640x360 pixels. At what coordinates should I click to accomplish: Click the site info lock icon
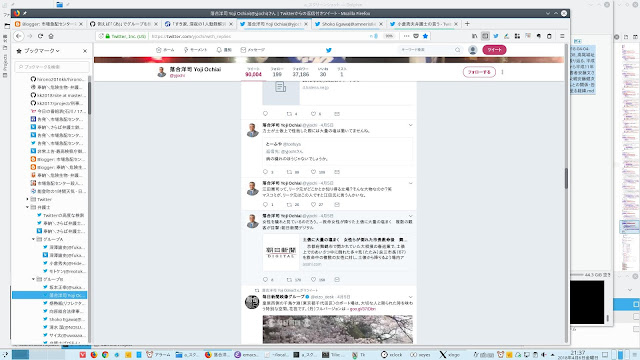point(108,36)
